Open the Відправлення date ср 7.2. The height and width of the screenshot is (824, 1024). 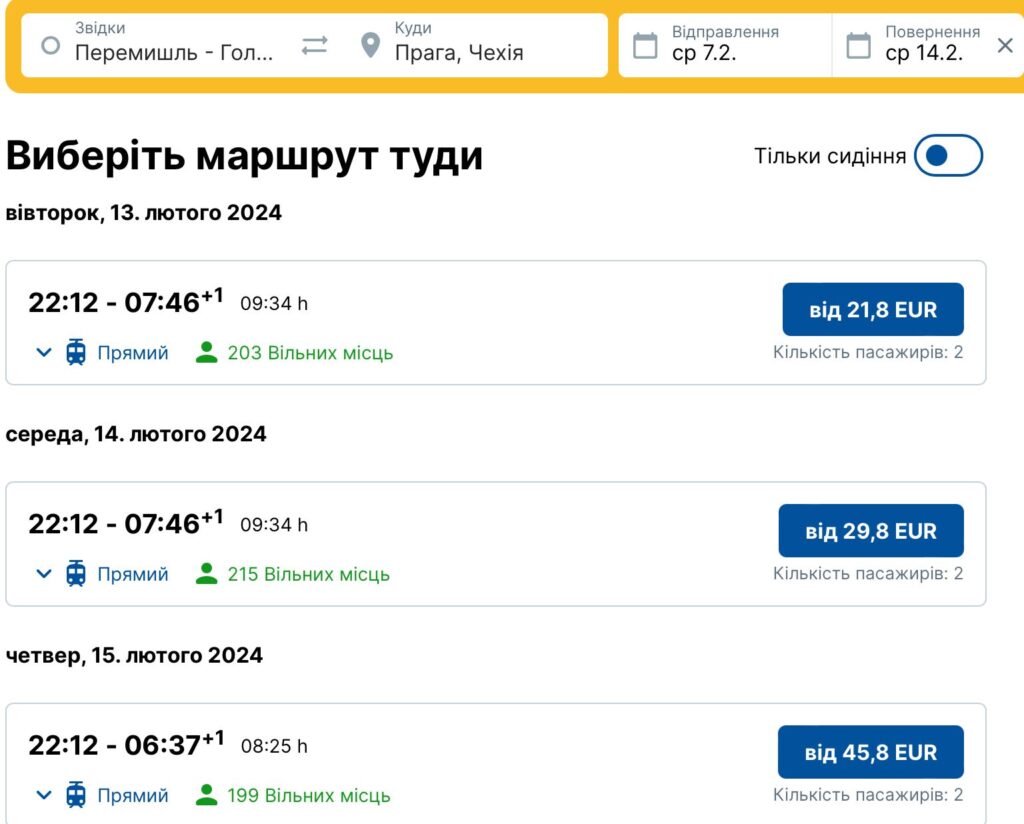pyautogui.click(x=725, y=45)
